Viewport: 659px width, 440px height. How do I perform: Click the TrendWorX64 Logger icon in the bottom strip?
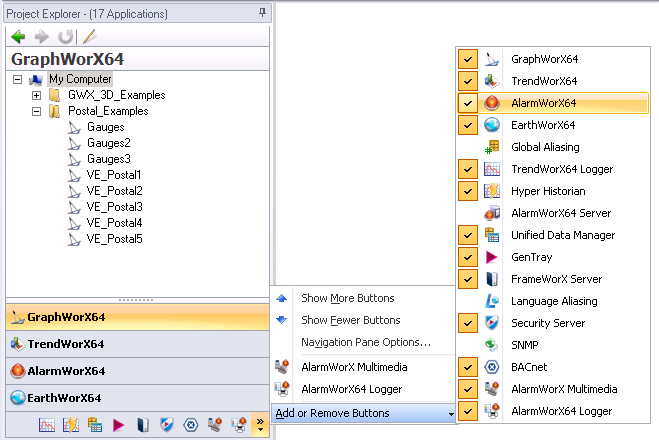pyautogui.click(x=47, y=425)
